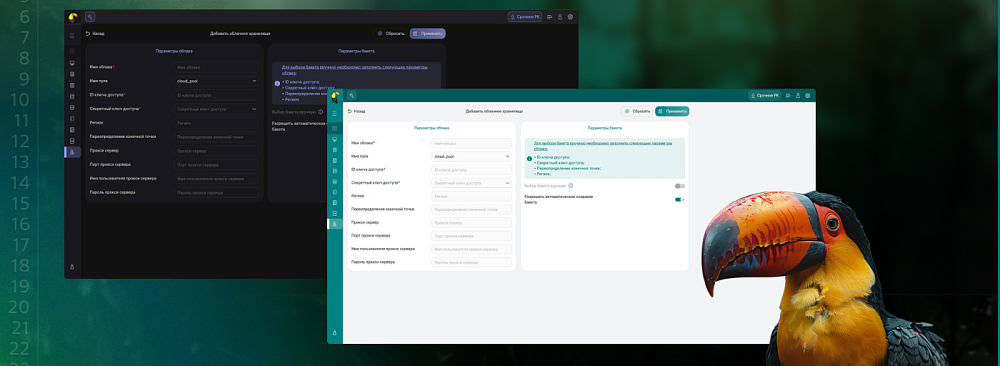Click Параметры облака heading in dark window

(x=174, y=50)
